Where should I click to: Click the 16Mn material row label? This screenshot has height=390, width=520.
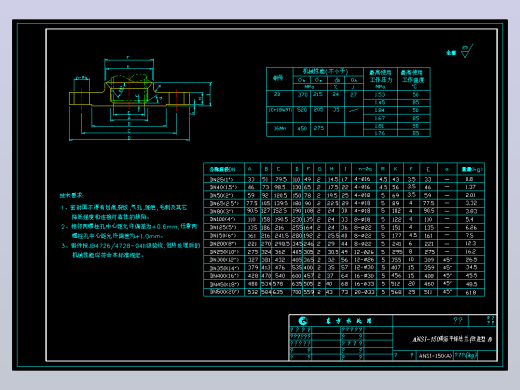click(279, 128)
